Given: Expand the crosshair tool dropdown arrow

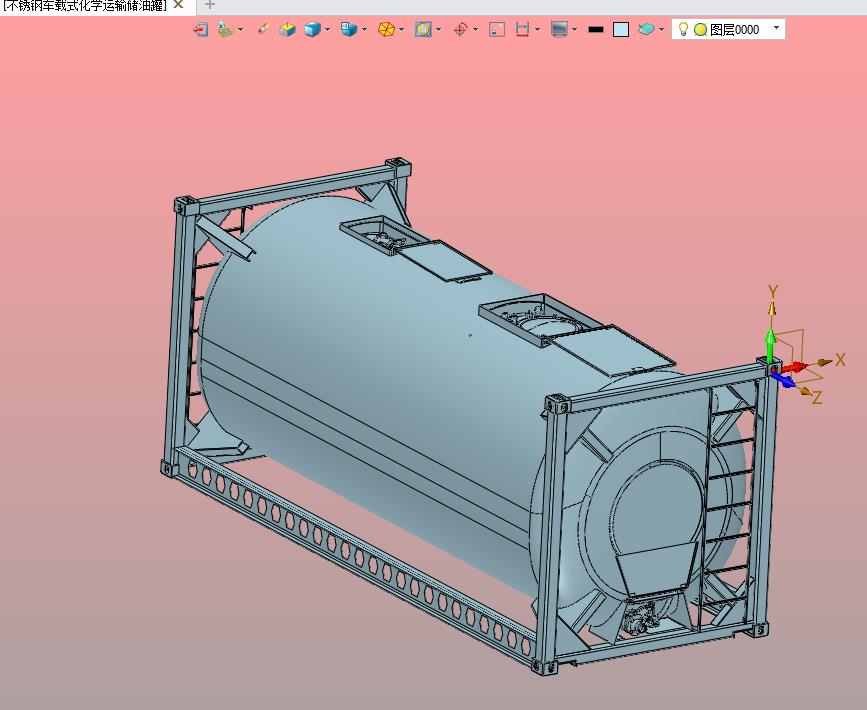Looking at the screenshot, I should click(x=475, y=30).
